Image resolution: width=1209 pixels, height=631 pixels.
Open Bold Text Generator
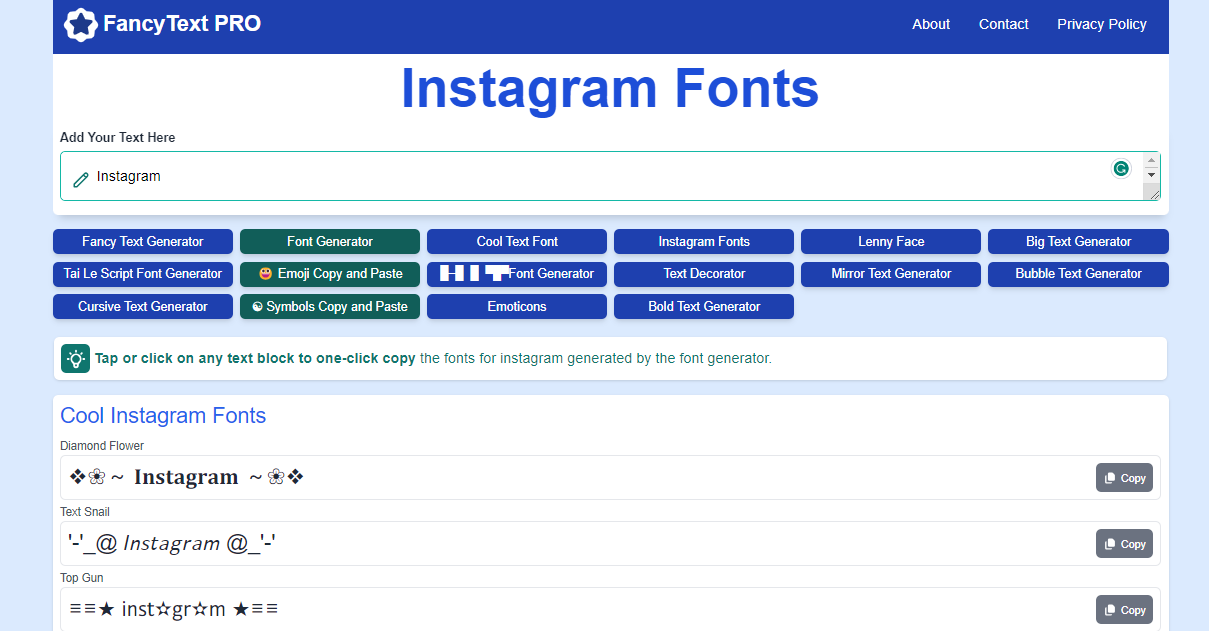pos(704,307)
